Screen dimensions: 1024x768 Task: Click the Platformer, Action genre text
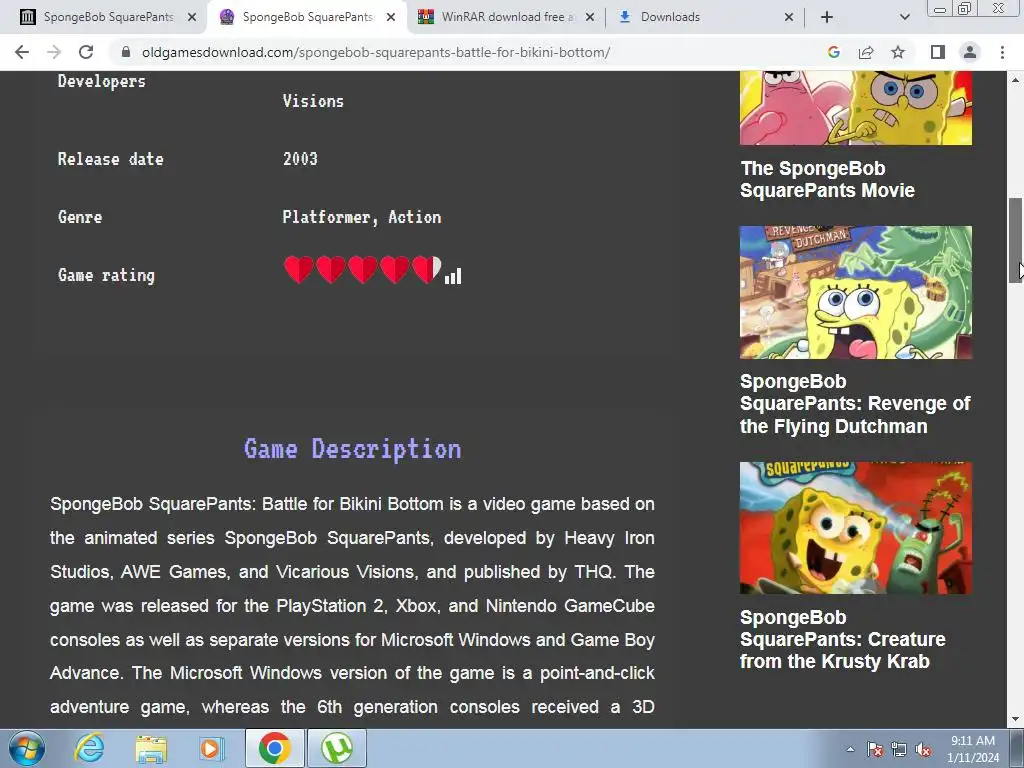coord(362,217)
